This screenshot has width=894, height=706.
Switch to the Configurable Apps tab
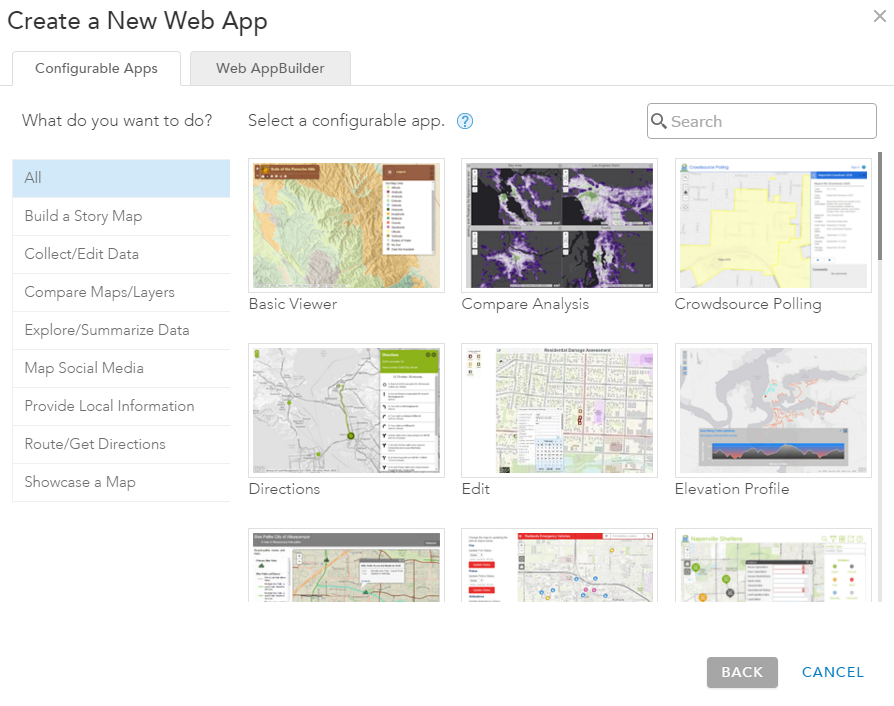click(x=96, y=68)
